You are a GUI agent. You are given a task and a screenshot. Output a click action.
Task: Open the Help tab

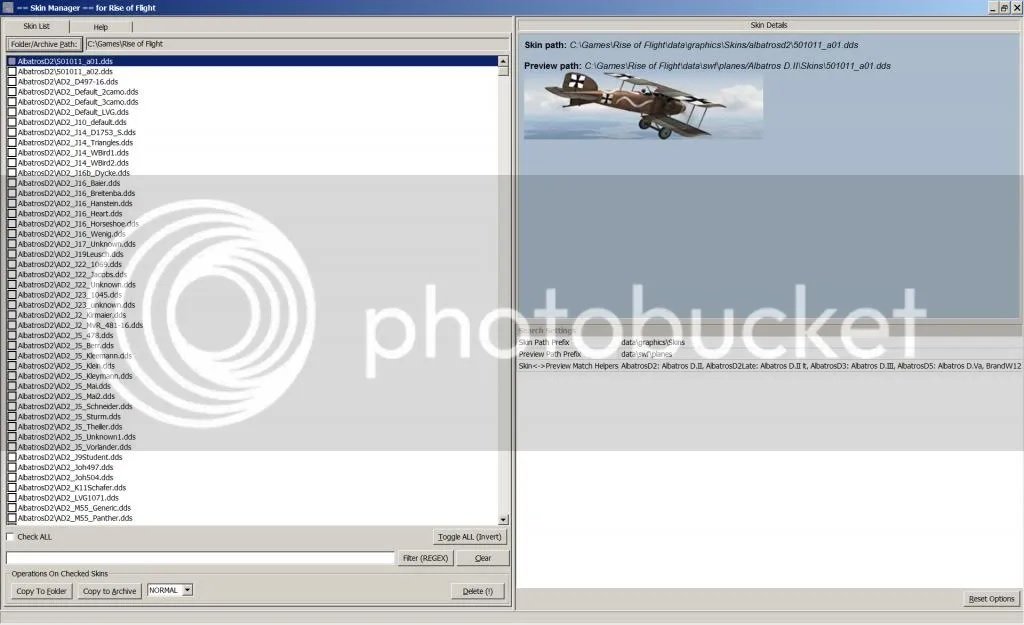101,27
